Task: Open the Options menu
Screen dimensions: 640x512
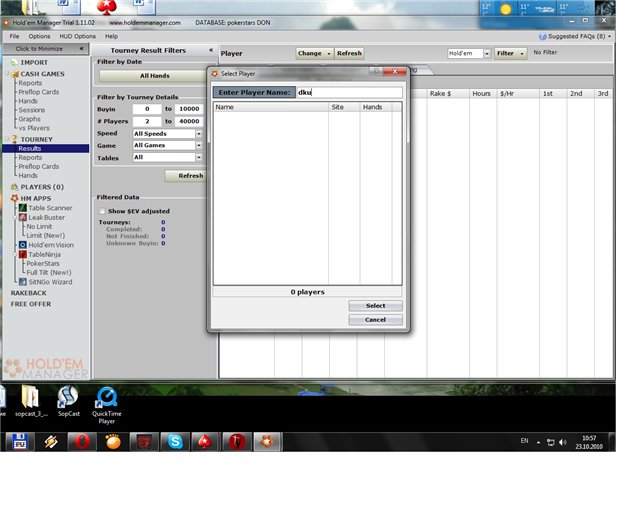Action: pos(39,36)
